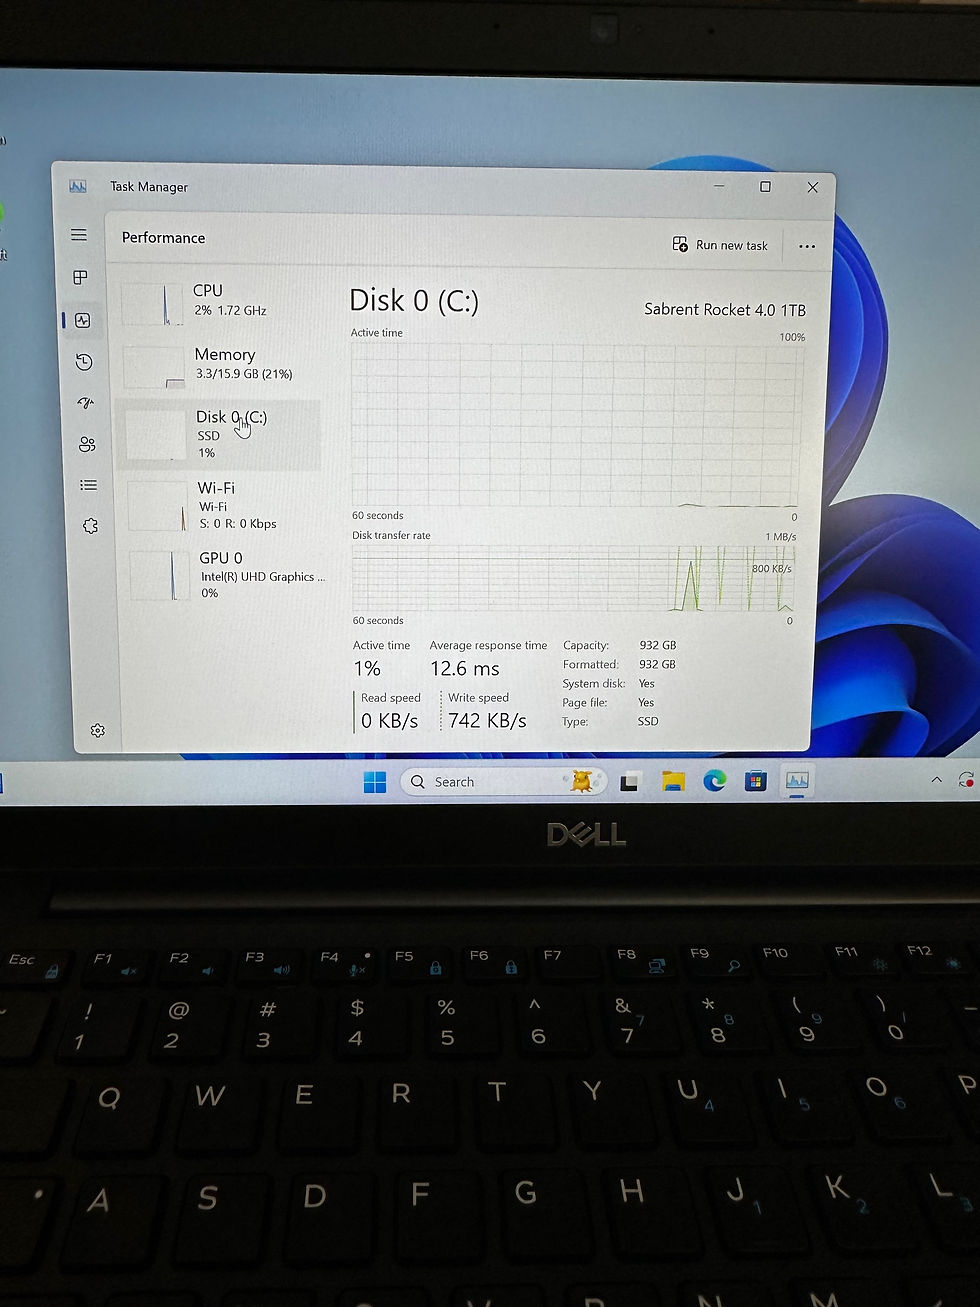Open File Explorer from the taskbar
Screen dimensions: 980x1307
click(x=673, y=782)
